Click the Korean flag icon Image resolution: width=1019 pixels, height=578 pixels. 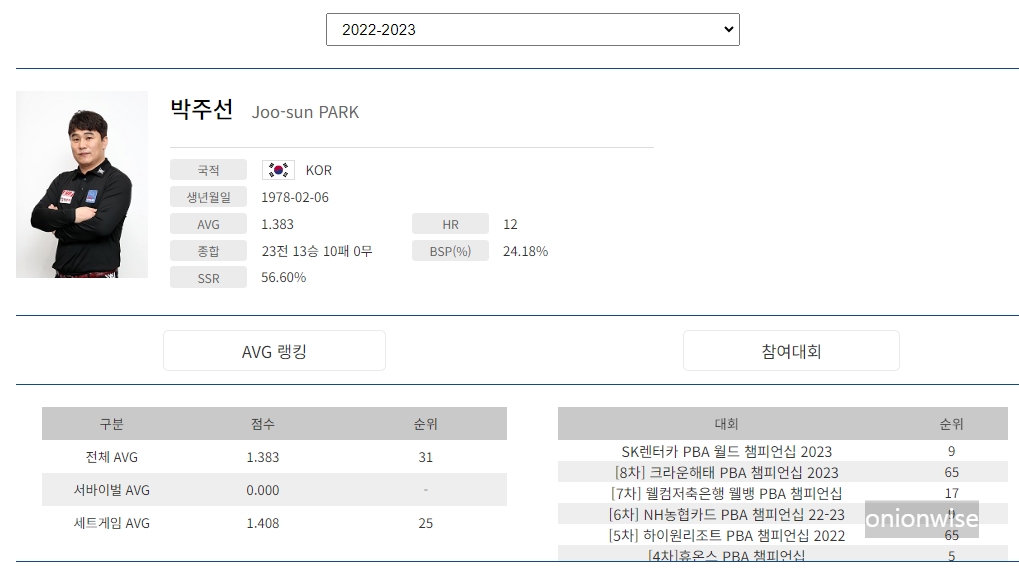click(277, 169)
